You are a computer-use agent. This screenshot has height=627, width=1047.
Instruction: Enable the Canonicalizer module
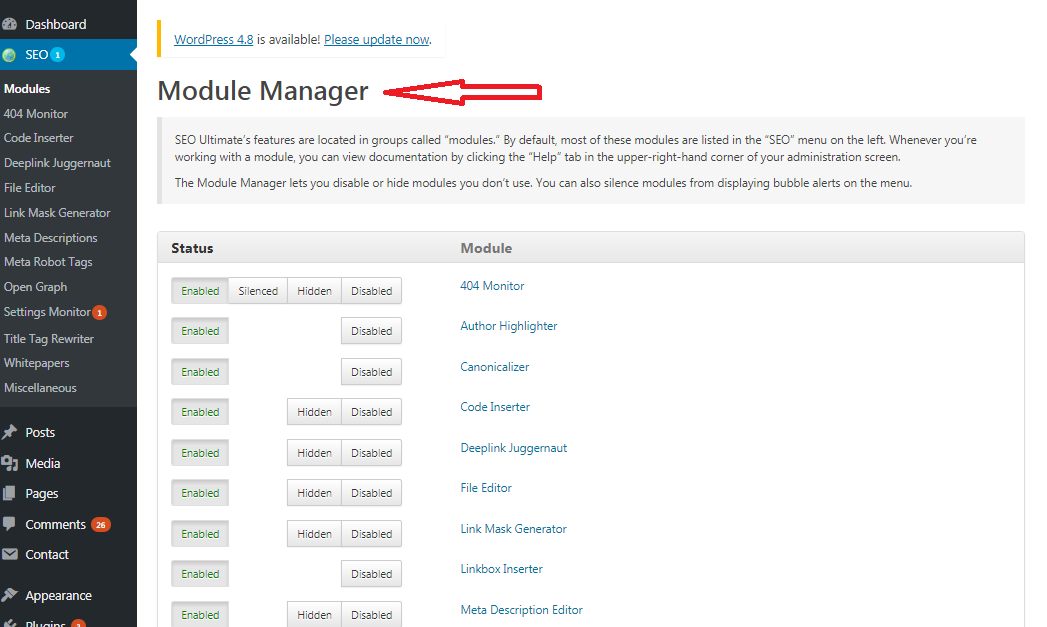(x=200, y=372)
